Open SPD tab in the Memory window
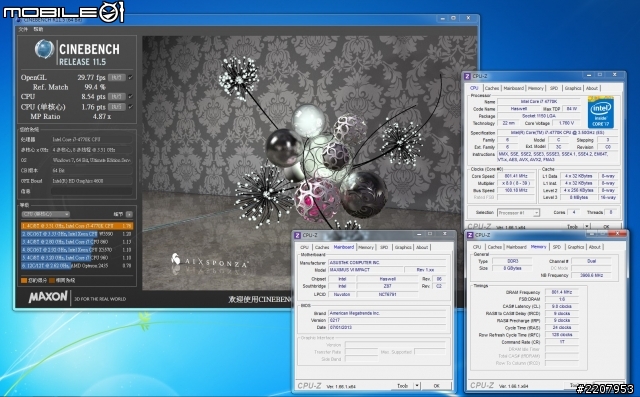The width and height of the screenshot is (640, 397). [x=557, y=247]
